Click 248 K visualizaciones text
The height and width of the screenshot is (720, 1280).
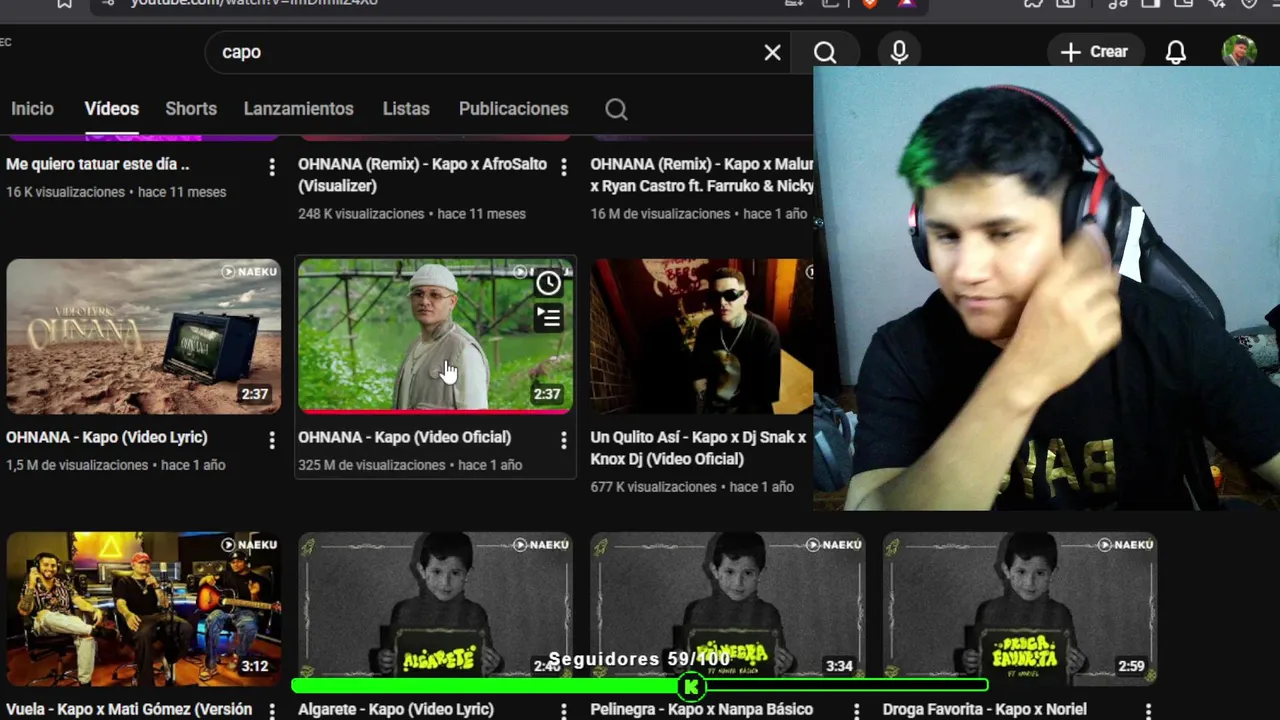361,214
